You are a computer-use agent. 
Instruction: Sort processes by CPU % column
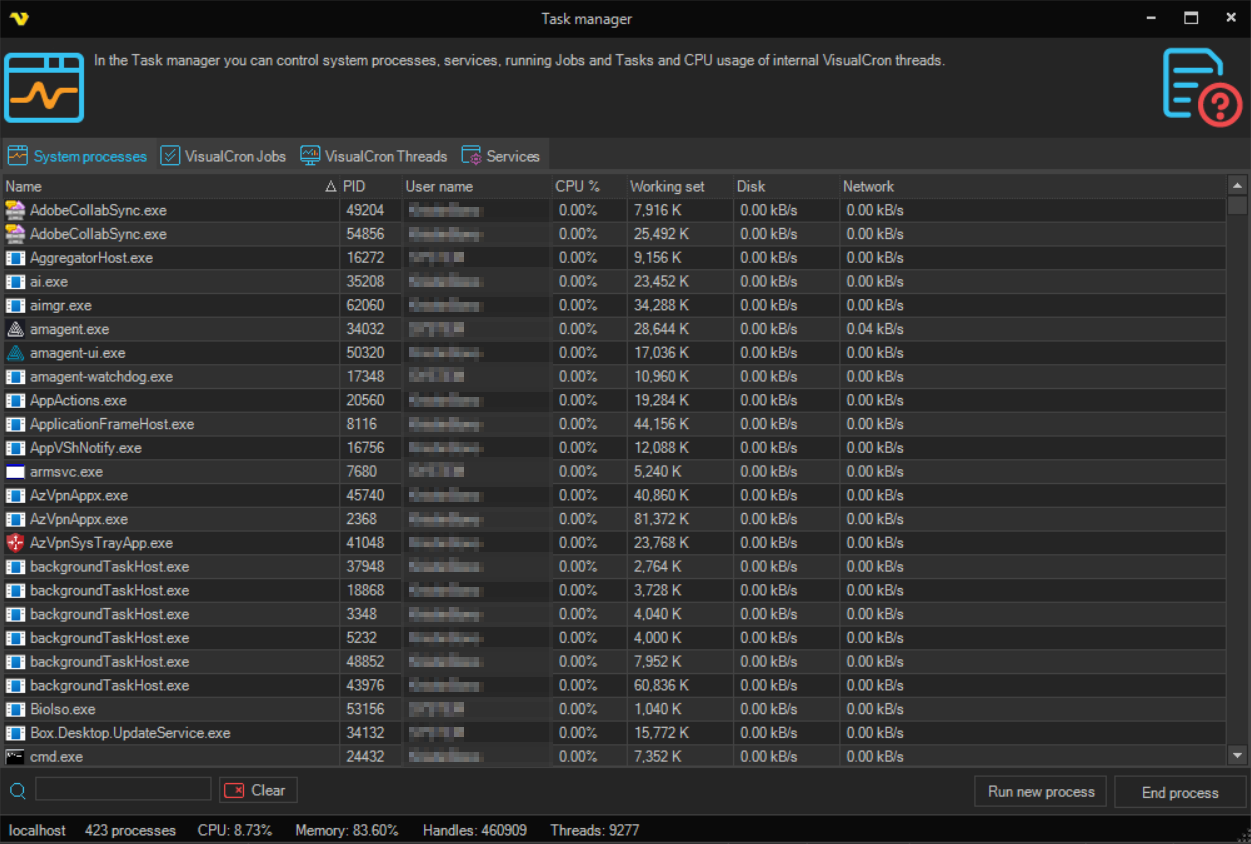coord(577,186)
